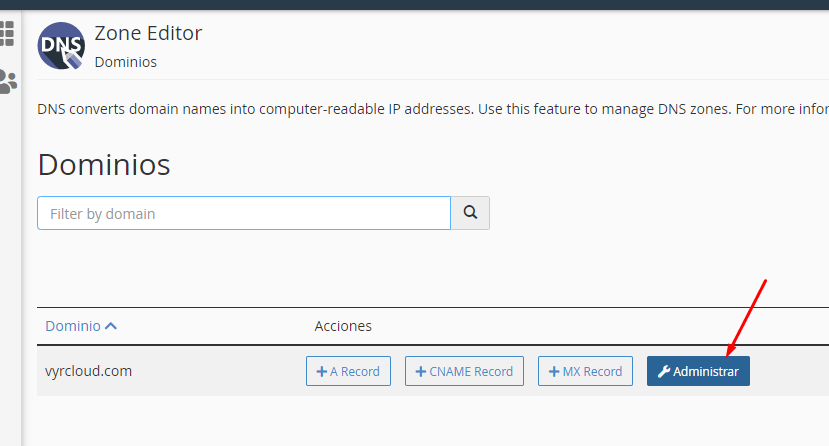The width and height of the screenshot is (829, 446).
Task: Add an MX Record for vyrcloud.com
Action: click(585, 371)
